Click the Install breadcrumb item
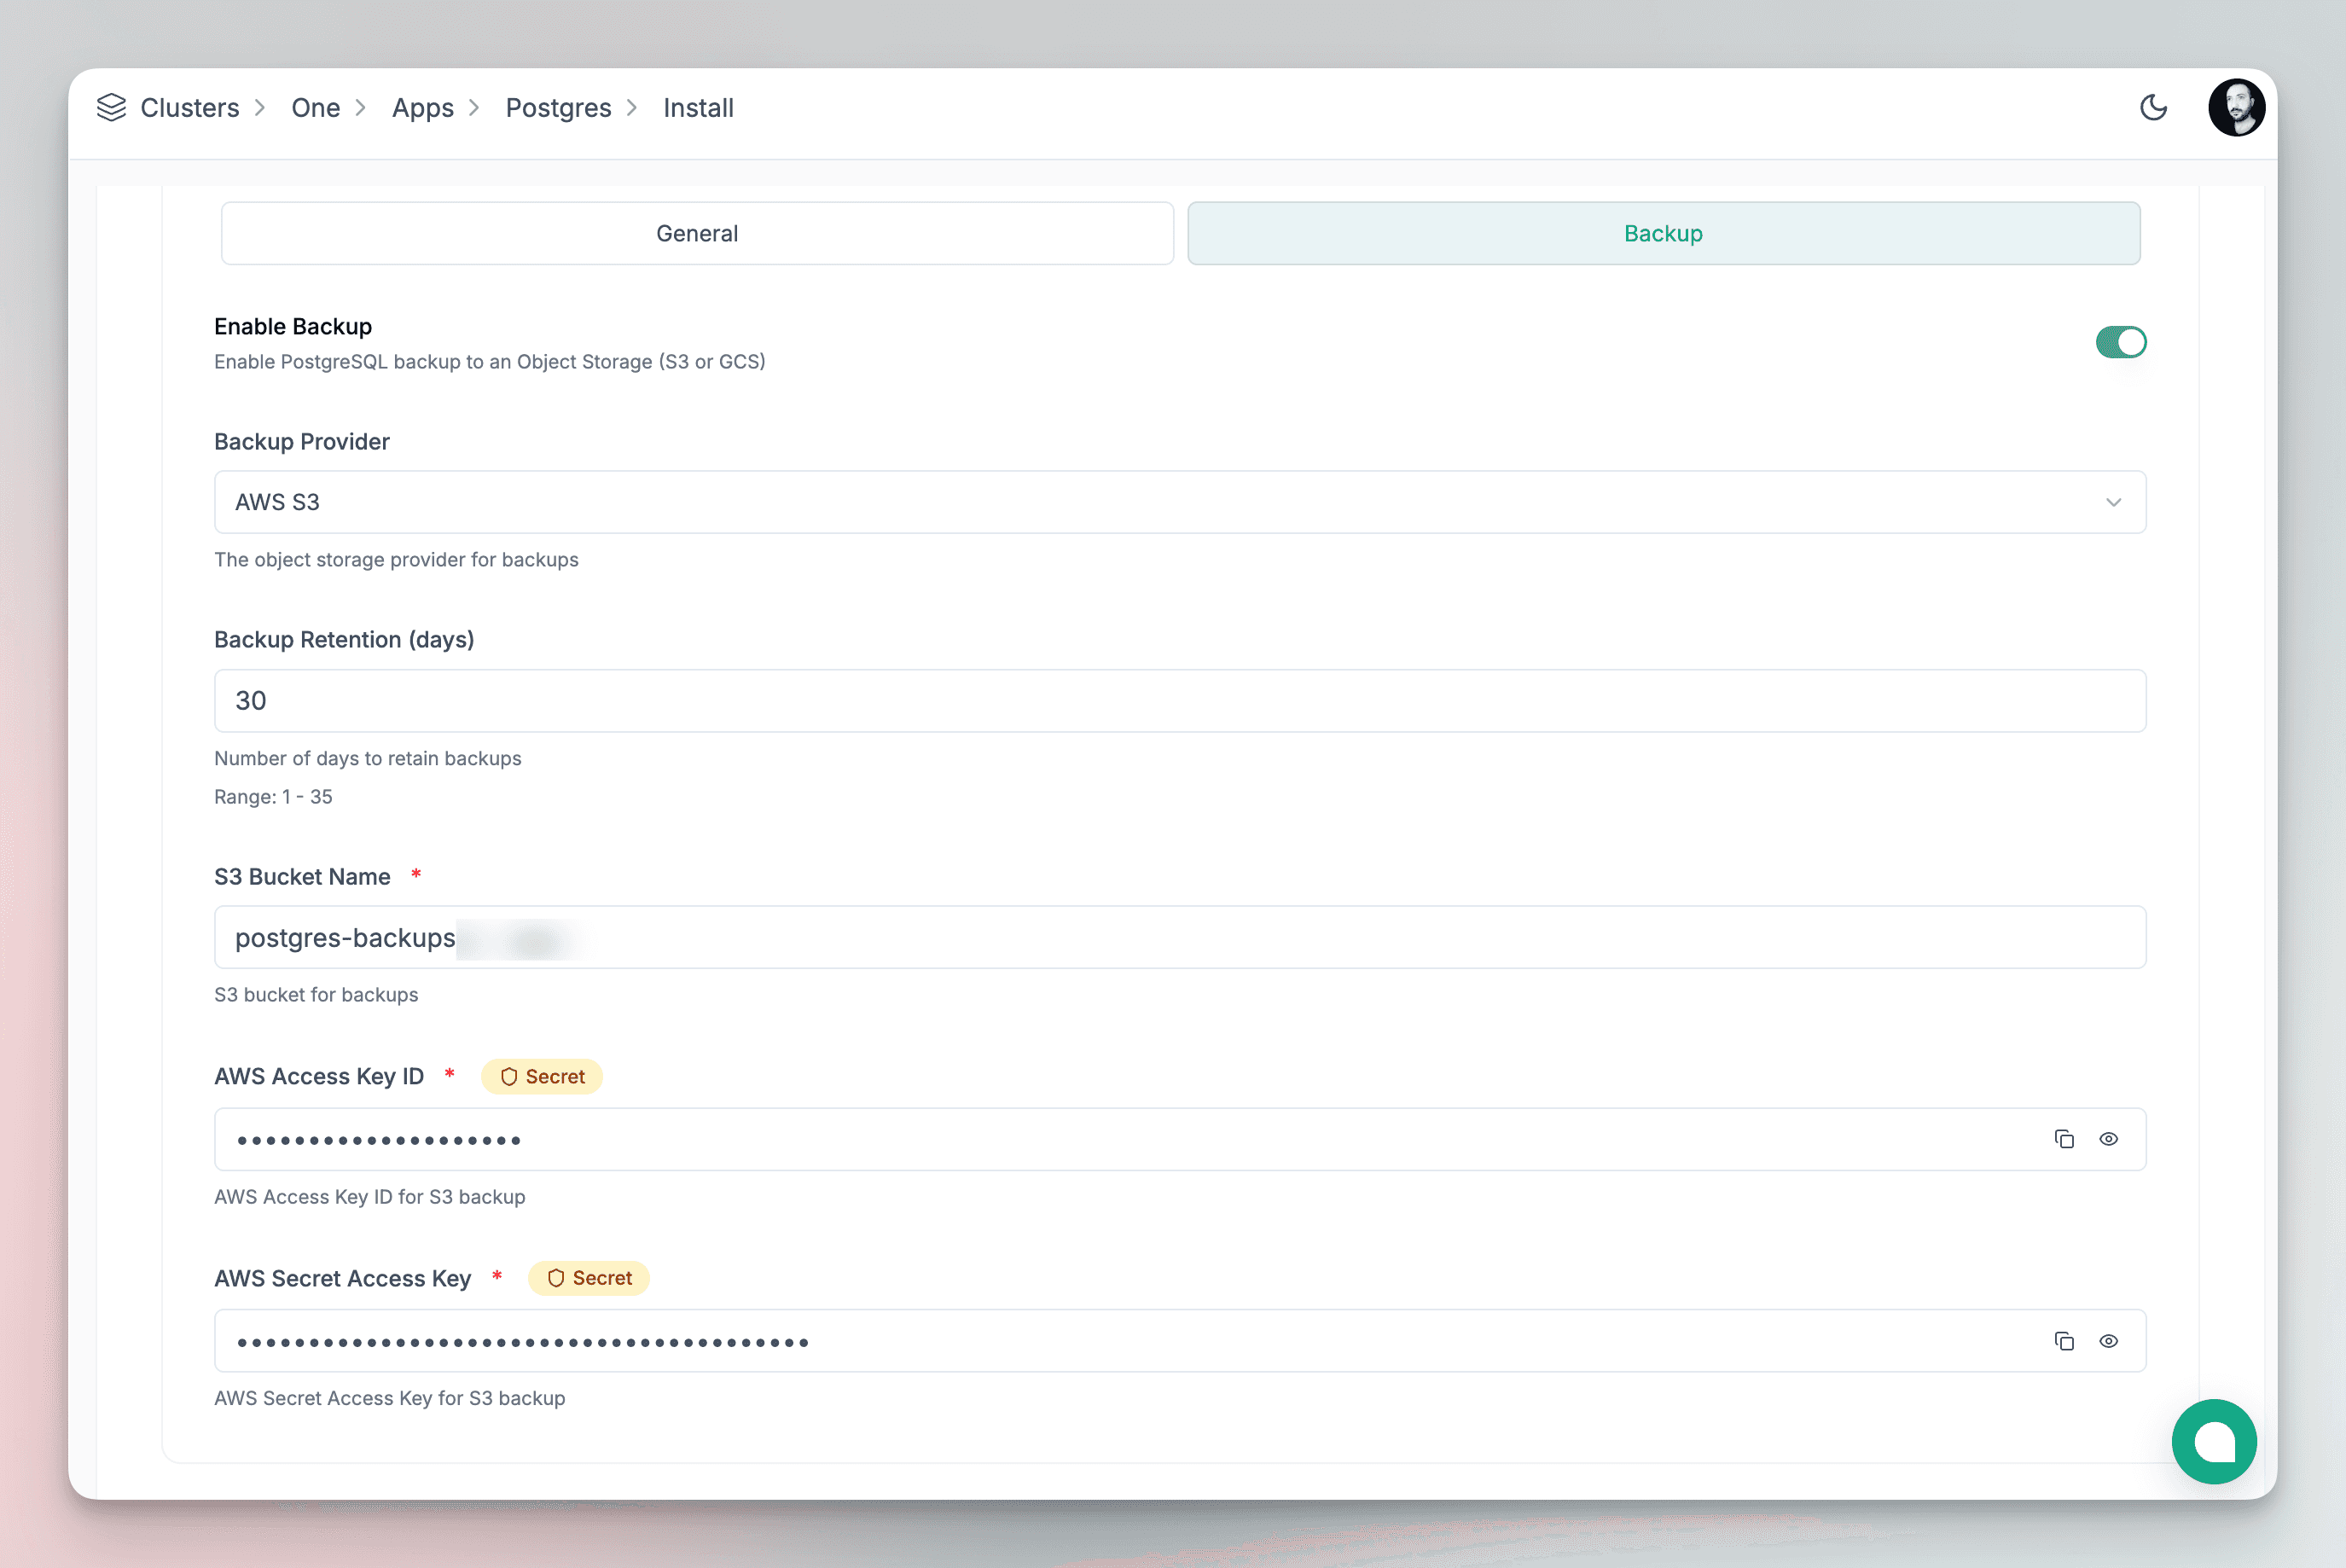This screenshot has width=2346, height=1568. point(698,107)
